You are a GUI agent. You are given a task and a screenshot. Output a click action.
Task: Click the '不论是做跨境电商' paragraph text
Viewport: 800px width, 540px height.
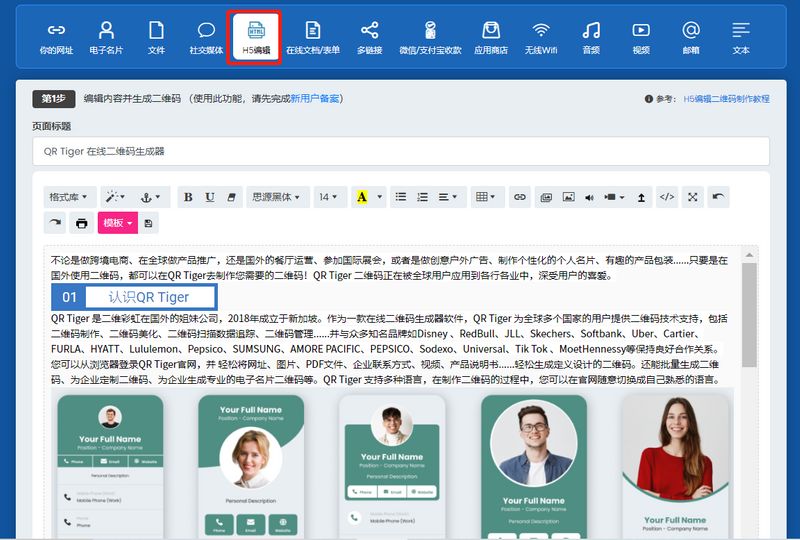click(x=389, y=268)
